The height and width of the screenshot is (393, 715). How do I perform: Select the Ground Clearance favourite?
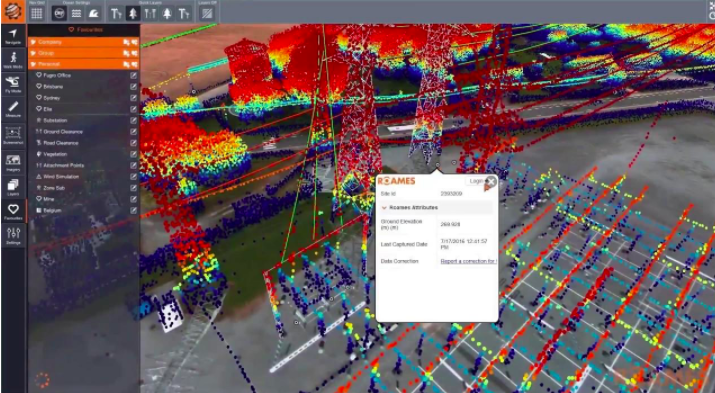click(x=63, y=132)
